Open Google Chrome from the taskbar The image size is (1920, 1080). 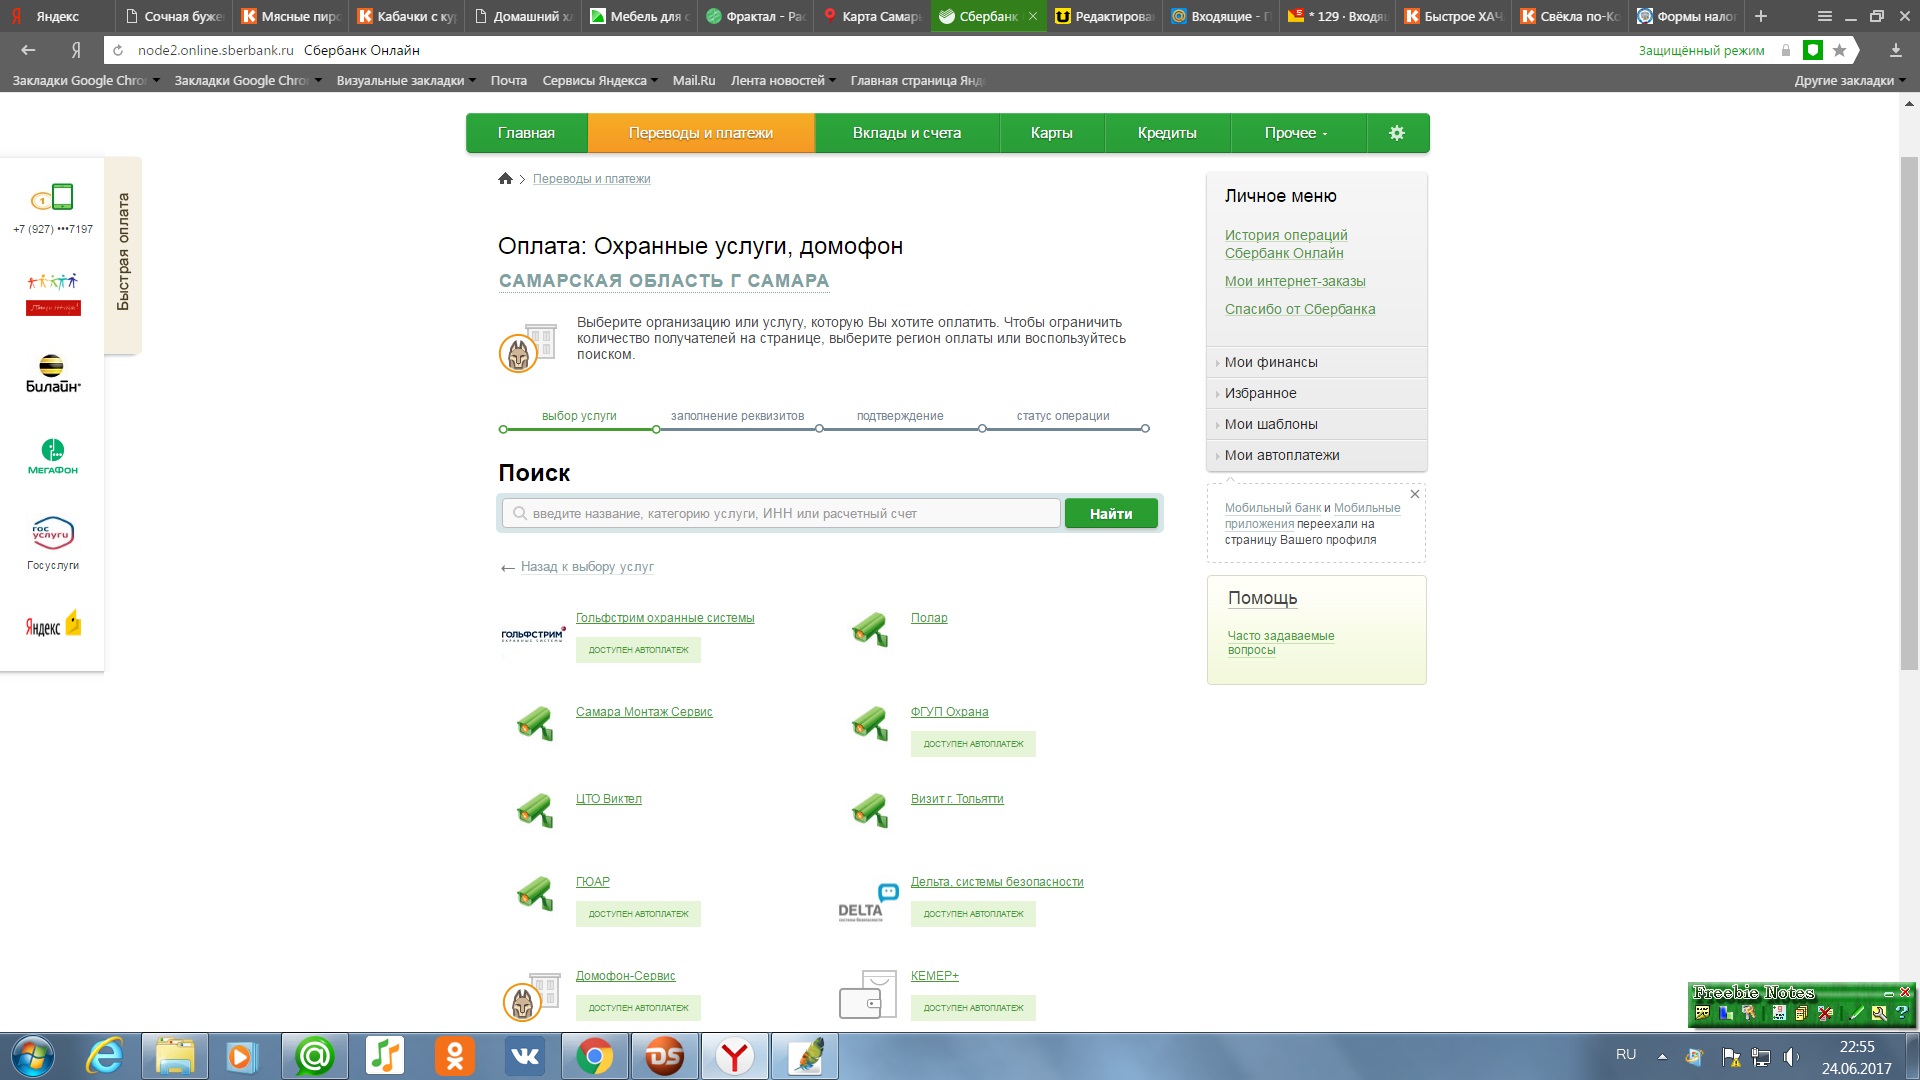(594, 1056)
